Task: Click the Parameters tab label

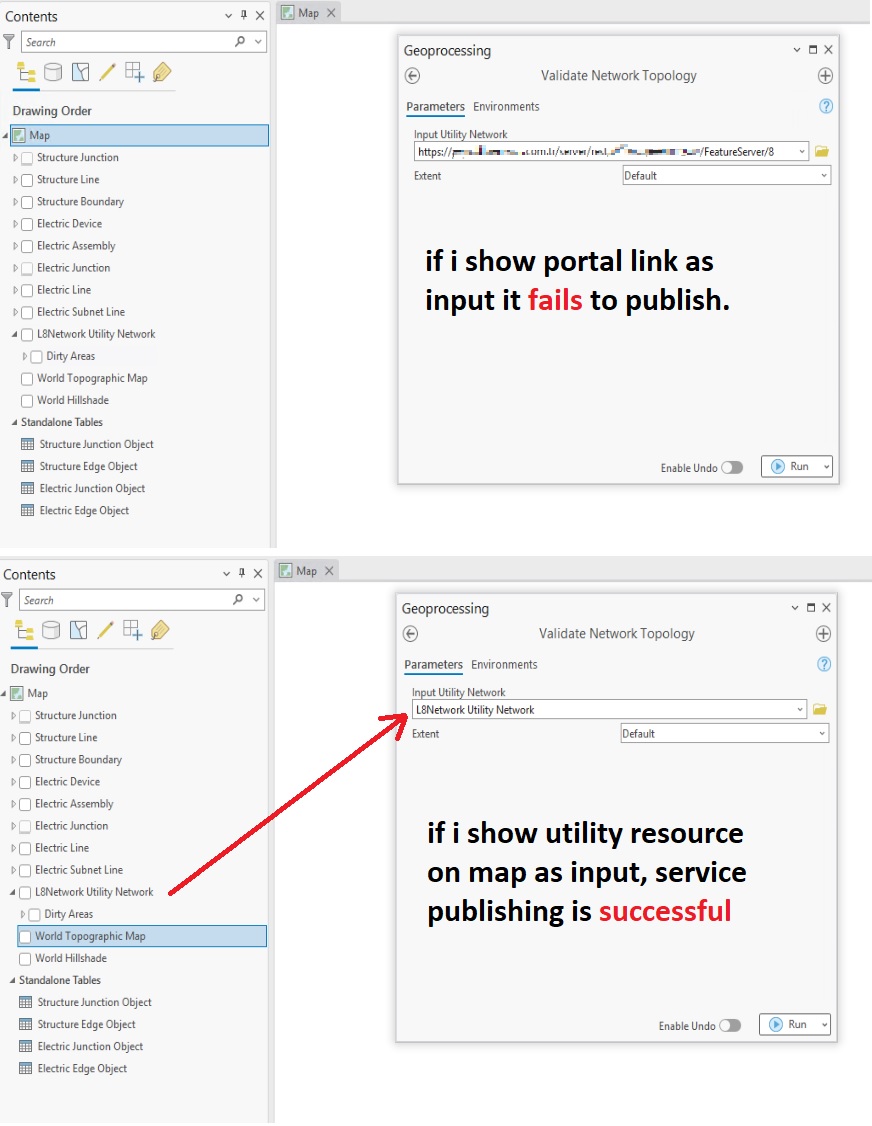Action: click(437, 106)
